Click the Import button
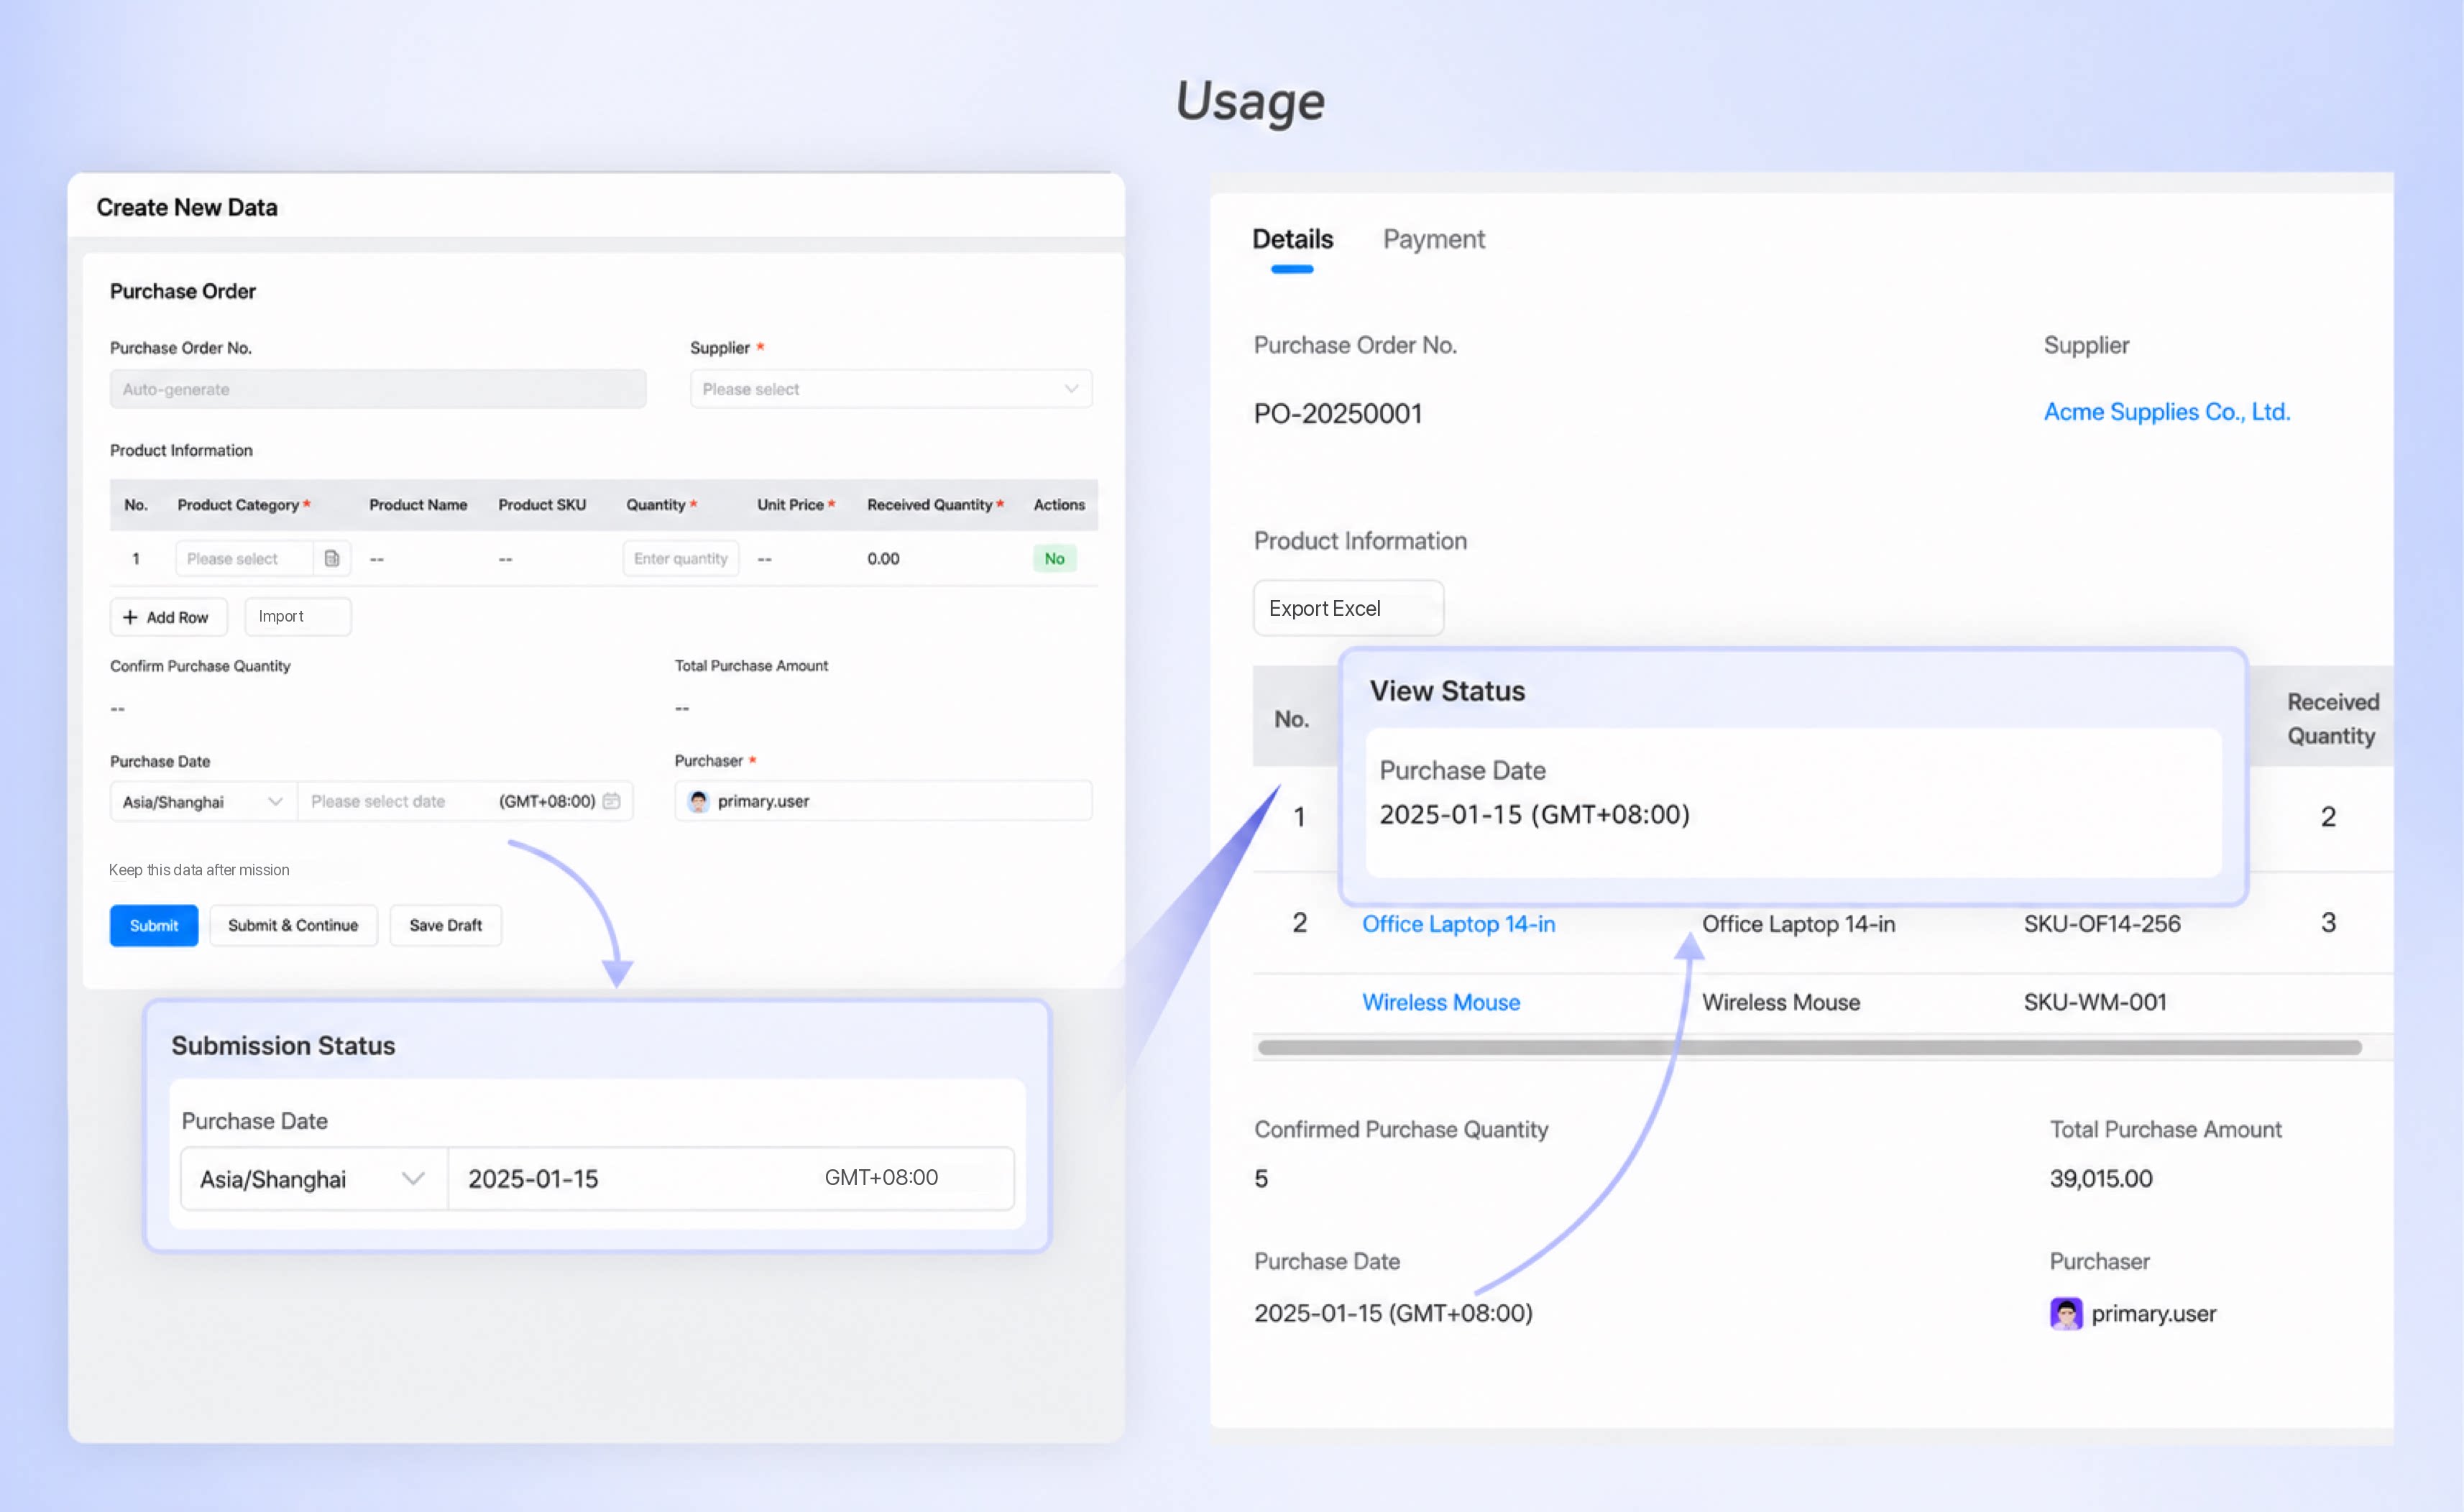The width and height of the screenshot is (2464, 1512). pos(297,617)
